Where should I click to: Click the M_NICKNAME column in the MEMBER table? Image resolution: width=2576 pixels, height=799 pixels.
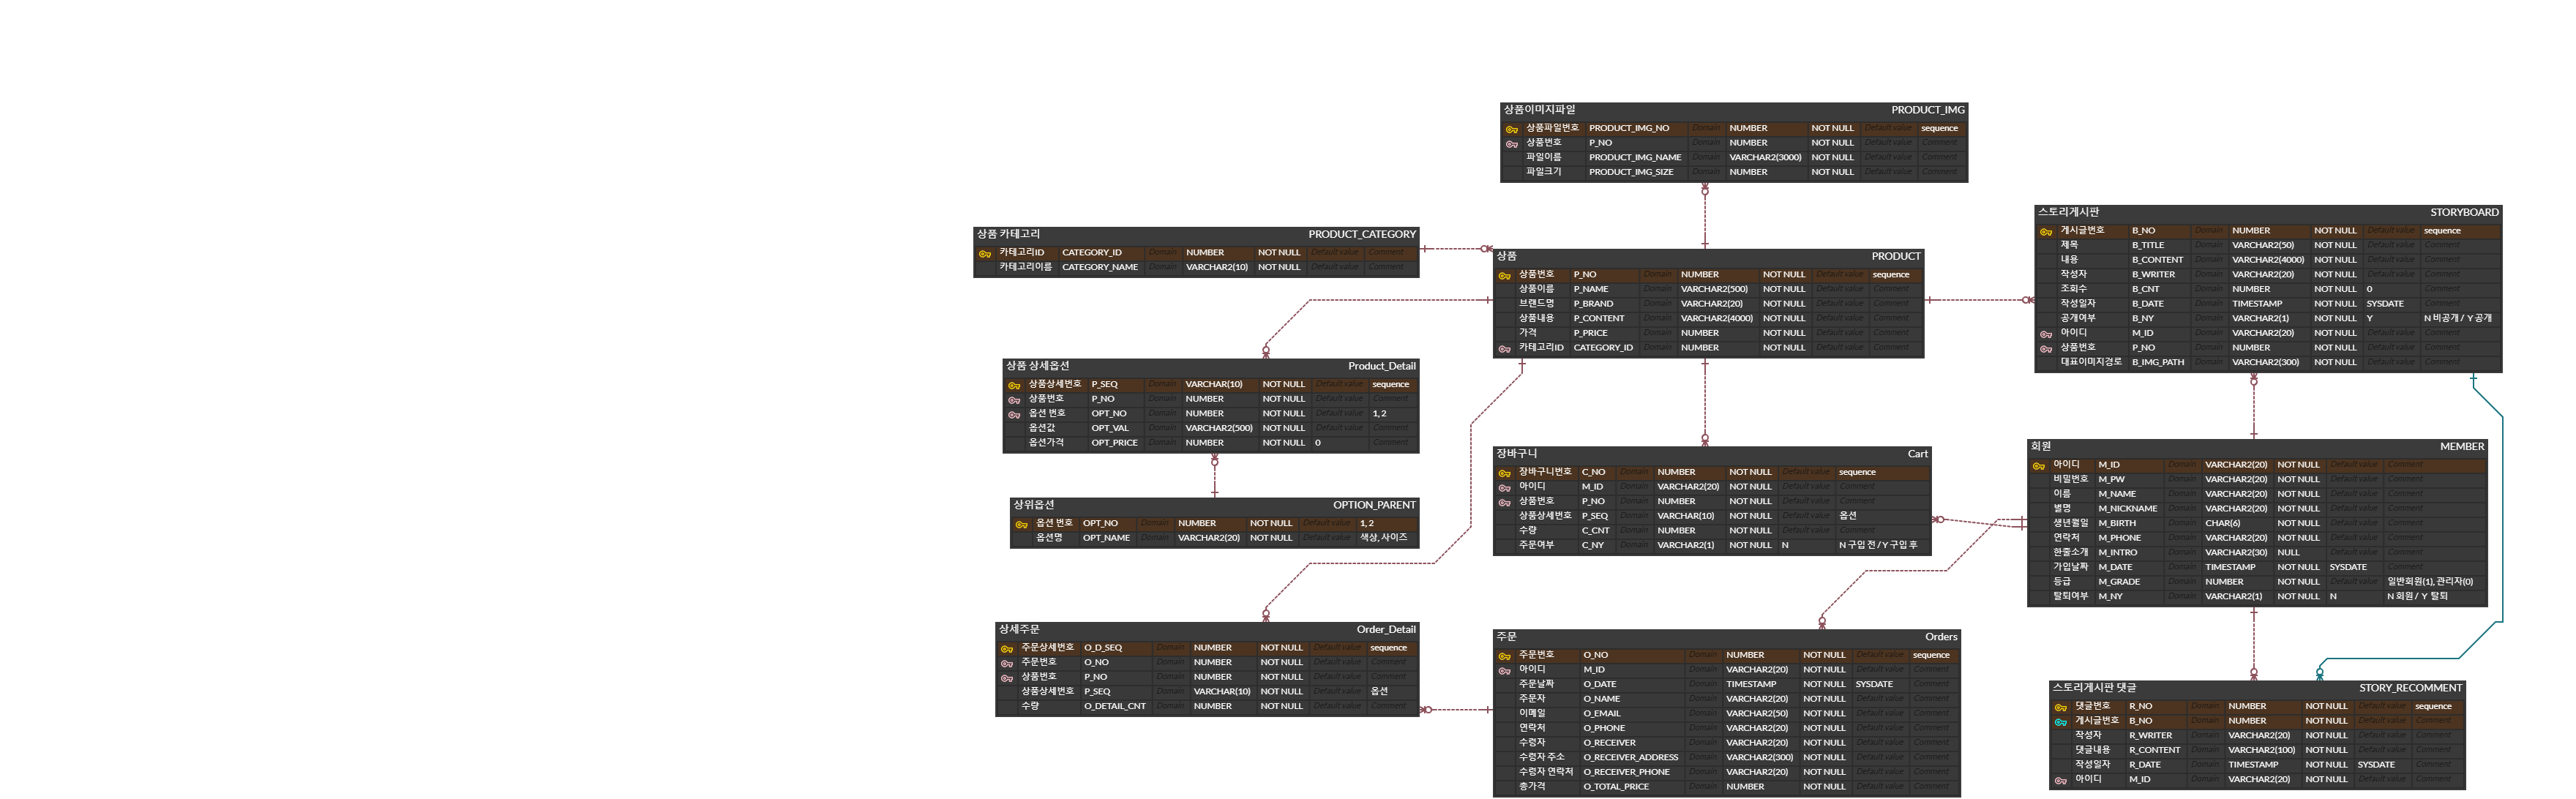2127,509
